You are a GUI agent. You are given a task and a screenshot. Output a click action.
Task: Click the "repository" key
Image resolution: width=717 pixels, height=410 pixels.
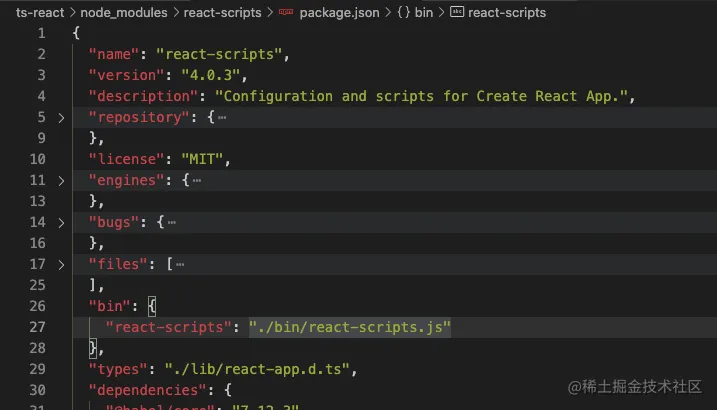(139, 117)
